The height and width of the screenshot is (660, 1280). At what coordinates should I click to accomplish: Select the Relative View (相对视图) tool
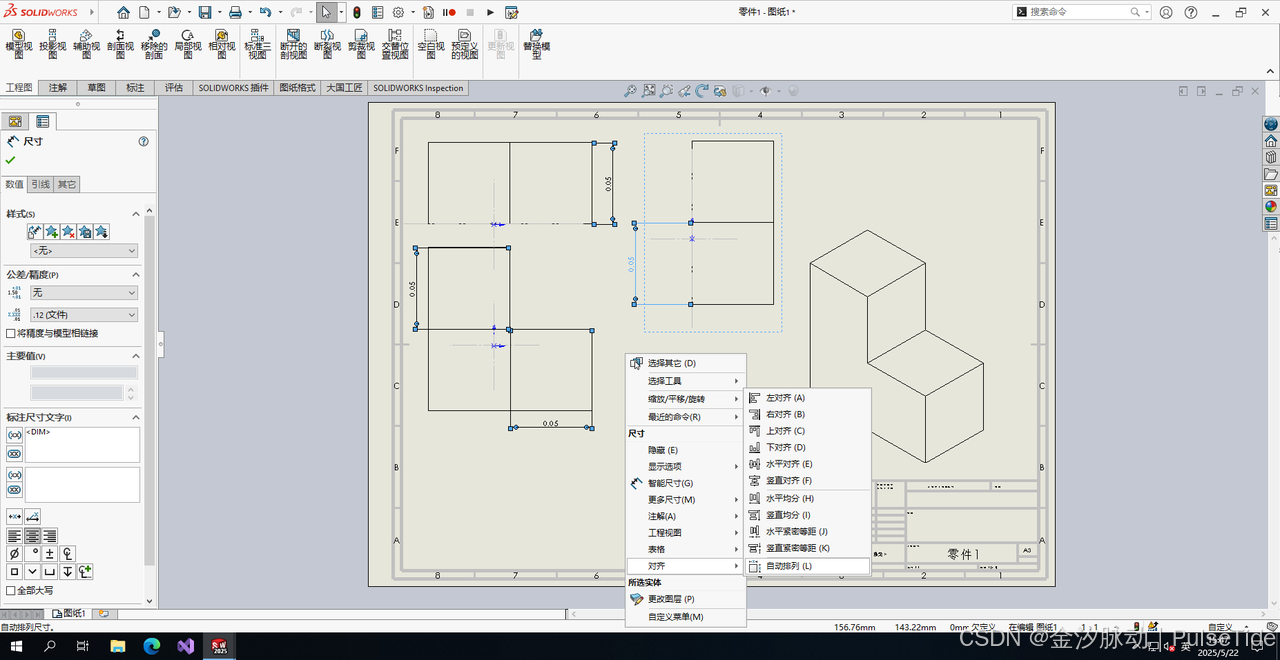pos(220,44)
